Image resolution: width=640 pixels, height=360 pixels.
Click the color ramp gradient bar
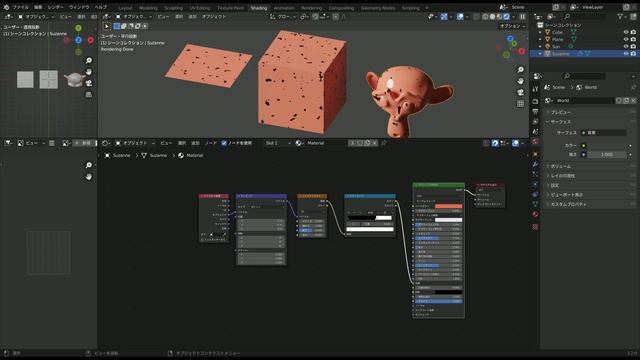coord(370,218)
